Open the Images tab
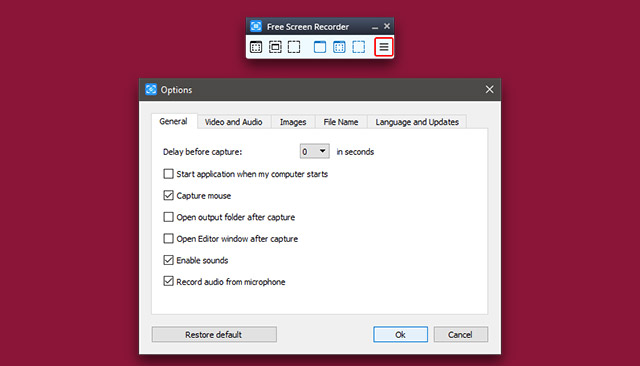The width and height of the screenshot is (640, 366). (x=293, y=122)
